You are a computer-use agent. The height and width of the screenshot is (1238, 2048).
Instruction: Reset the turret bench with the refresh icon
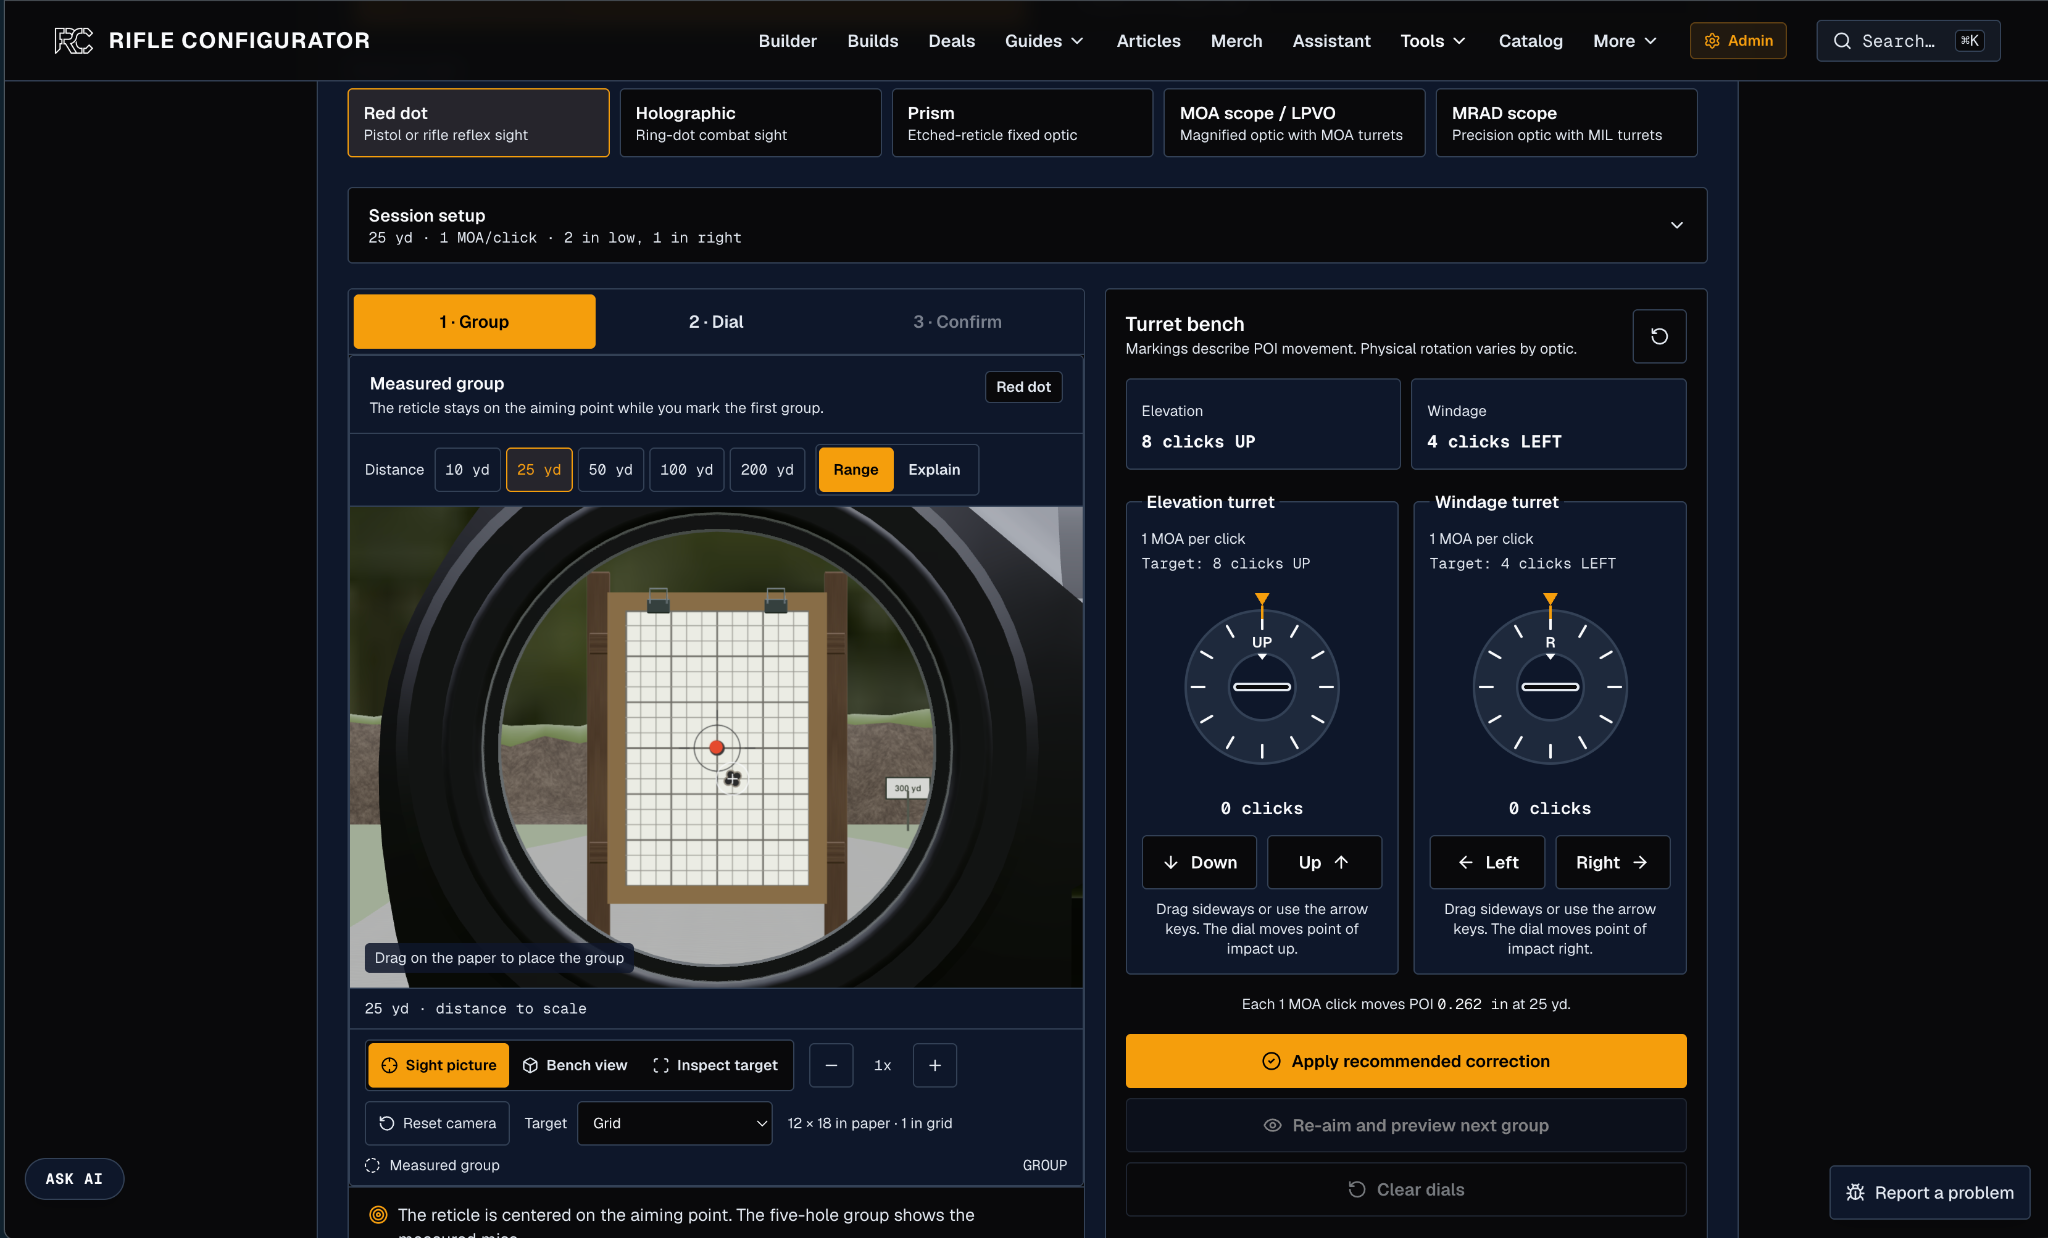1659,336
